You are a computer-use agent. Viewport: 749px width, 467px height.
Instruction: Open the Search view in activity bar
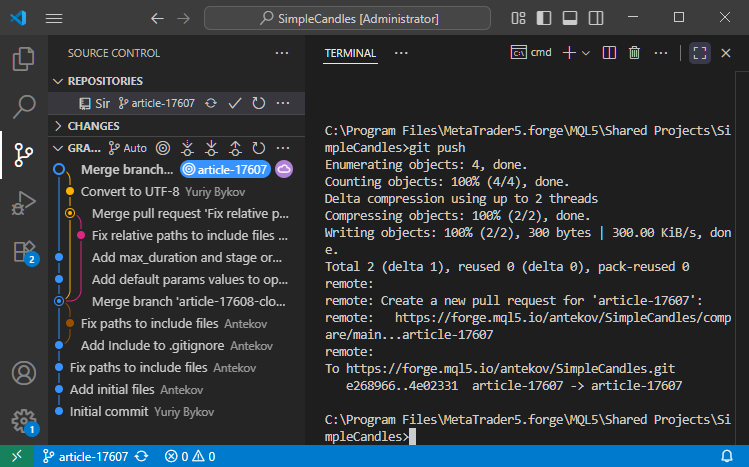click(23, 106)
